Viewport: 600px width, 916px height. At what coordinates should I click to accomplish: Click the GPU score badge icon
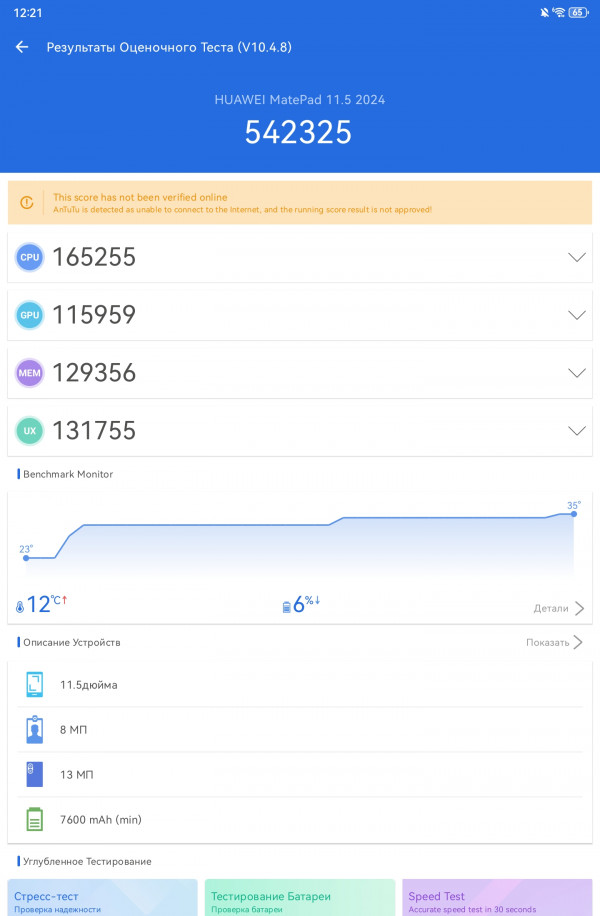click(x=30, y=315)
